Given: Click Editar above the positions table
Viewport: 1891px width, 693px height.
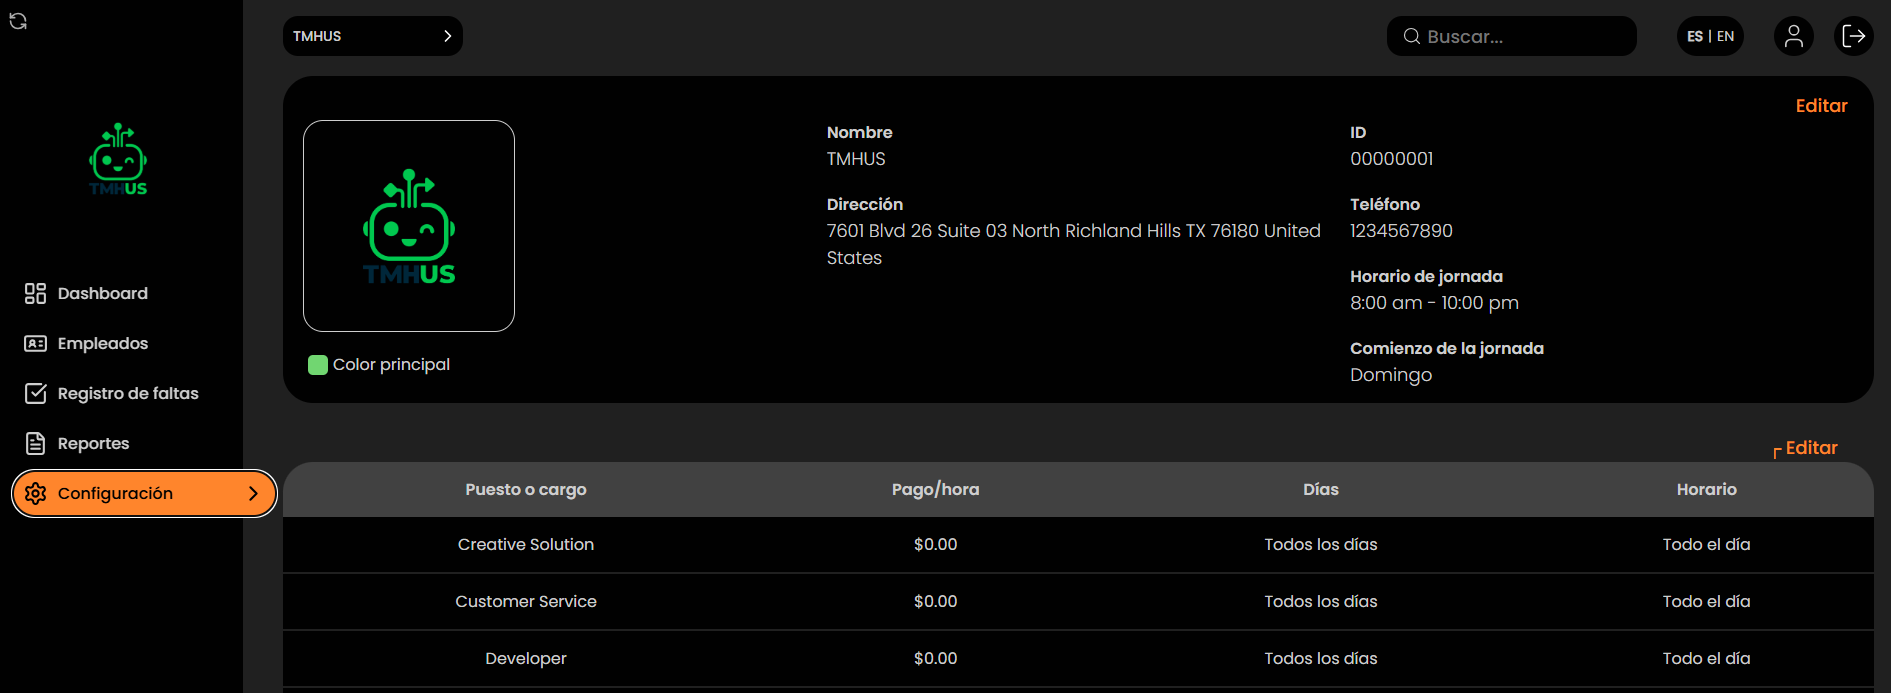Looking at the screenshot, I should [x=1811, y=448].
